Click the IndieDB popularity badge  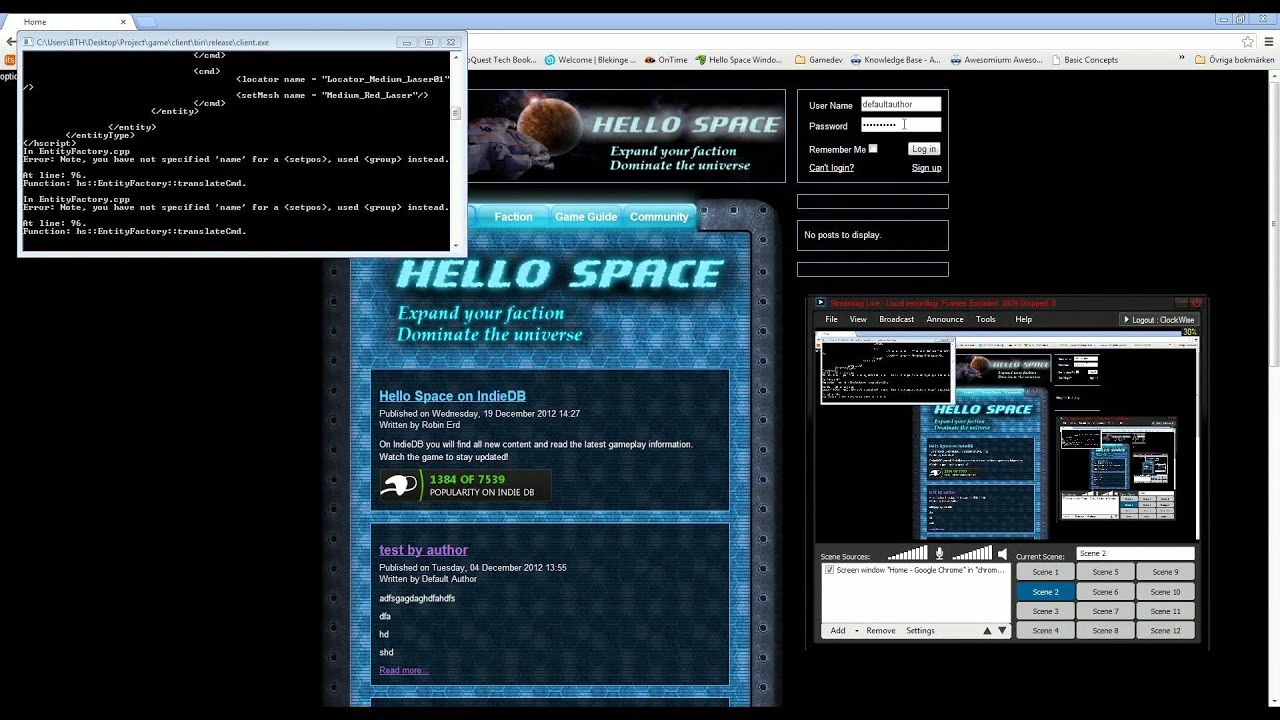[464, 486]
